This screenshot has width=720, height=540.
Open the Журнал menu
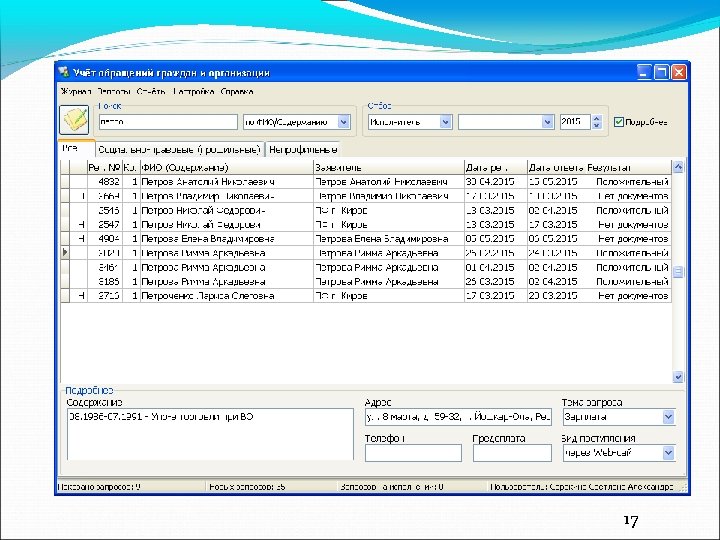tap(76, 91)
